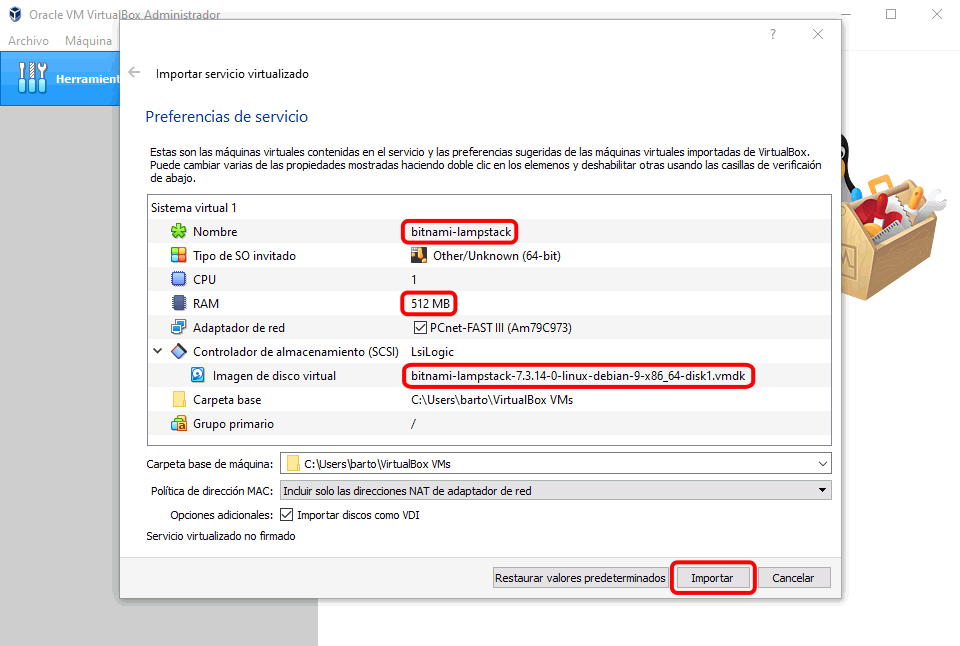Image resolution: width=960 pixels, height=646 pixels.
Task: Click the Adaptador de red icon
Action: 178,327
